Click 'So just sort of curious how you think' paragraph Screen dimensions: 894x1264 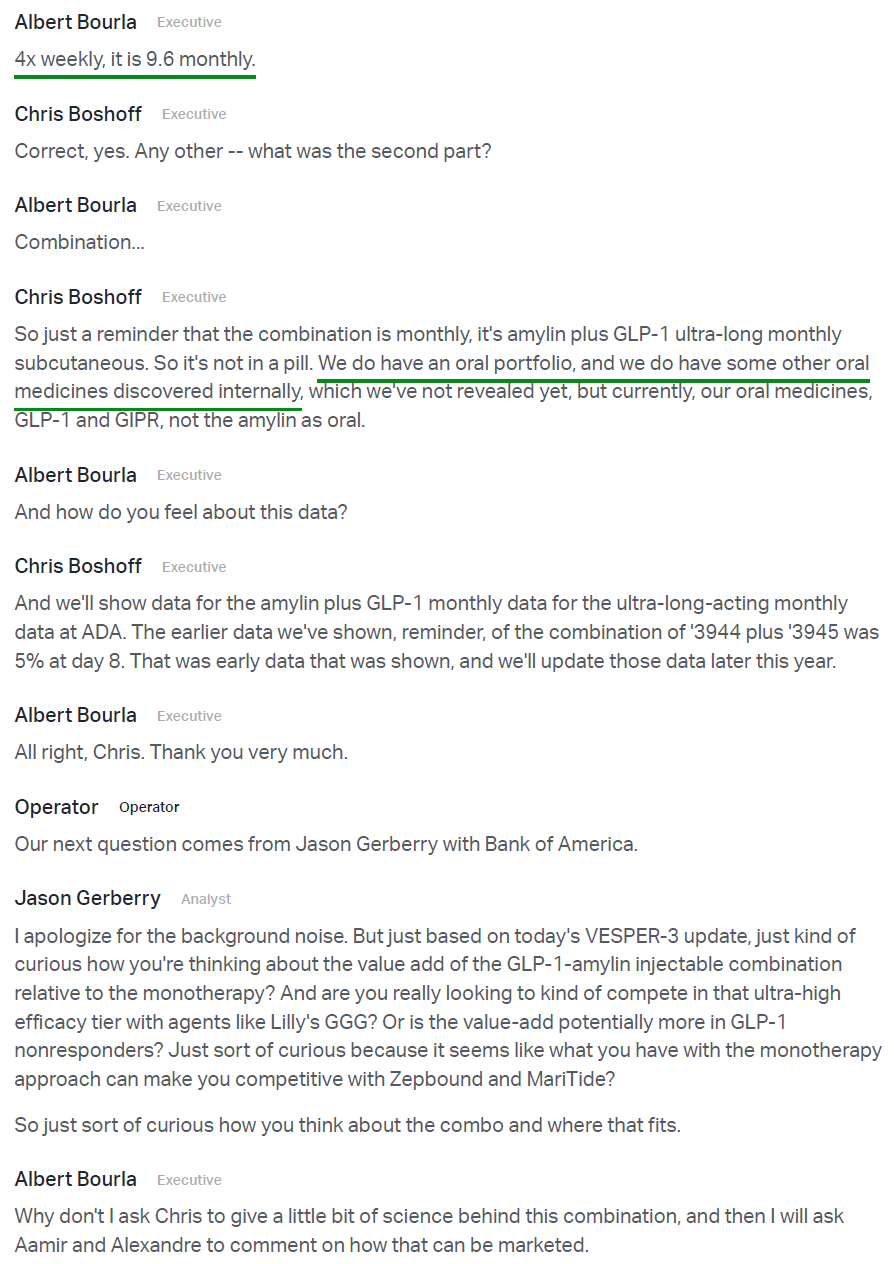[x=347, y=1125]
